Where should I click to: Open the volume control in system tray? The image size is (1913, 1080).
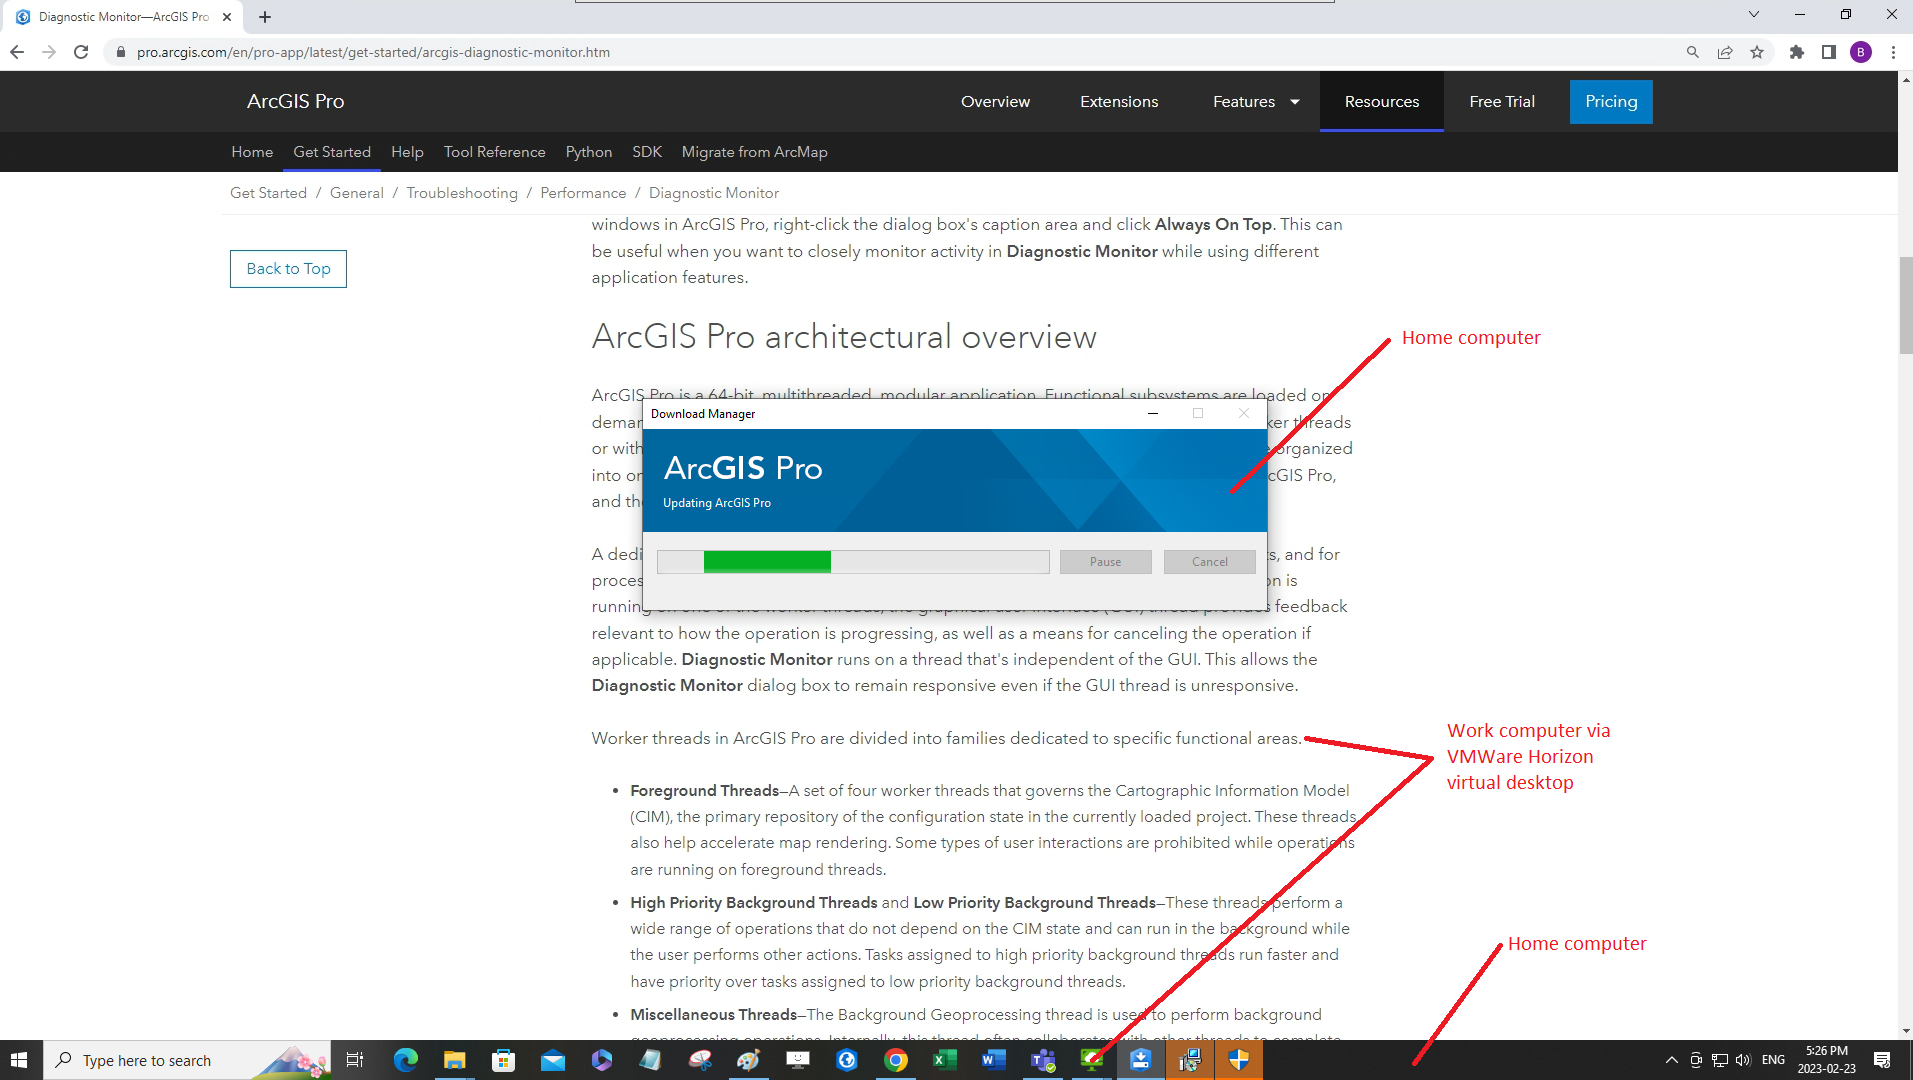tap(1743, 1060)
